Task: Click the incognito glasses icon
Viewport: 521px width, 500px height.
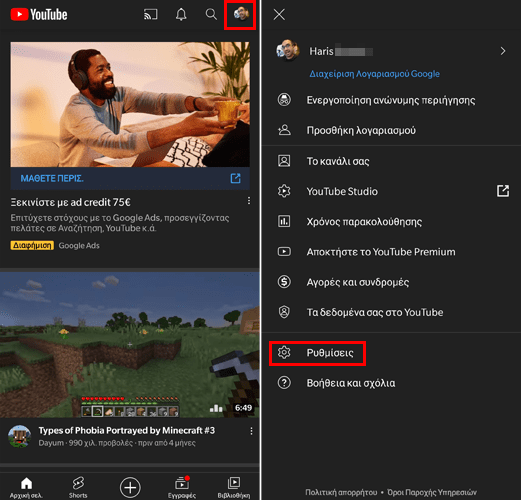Action: click(x=284, y=100)
